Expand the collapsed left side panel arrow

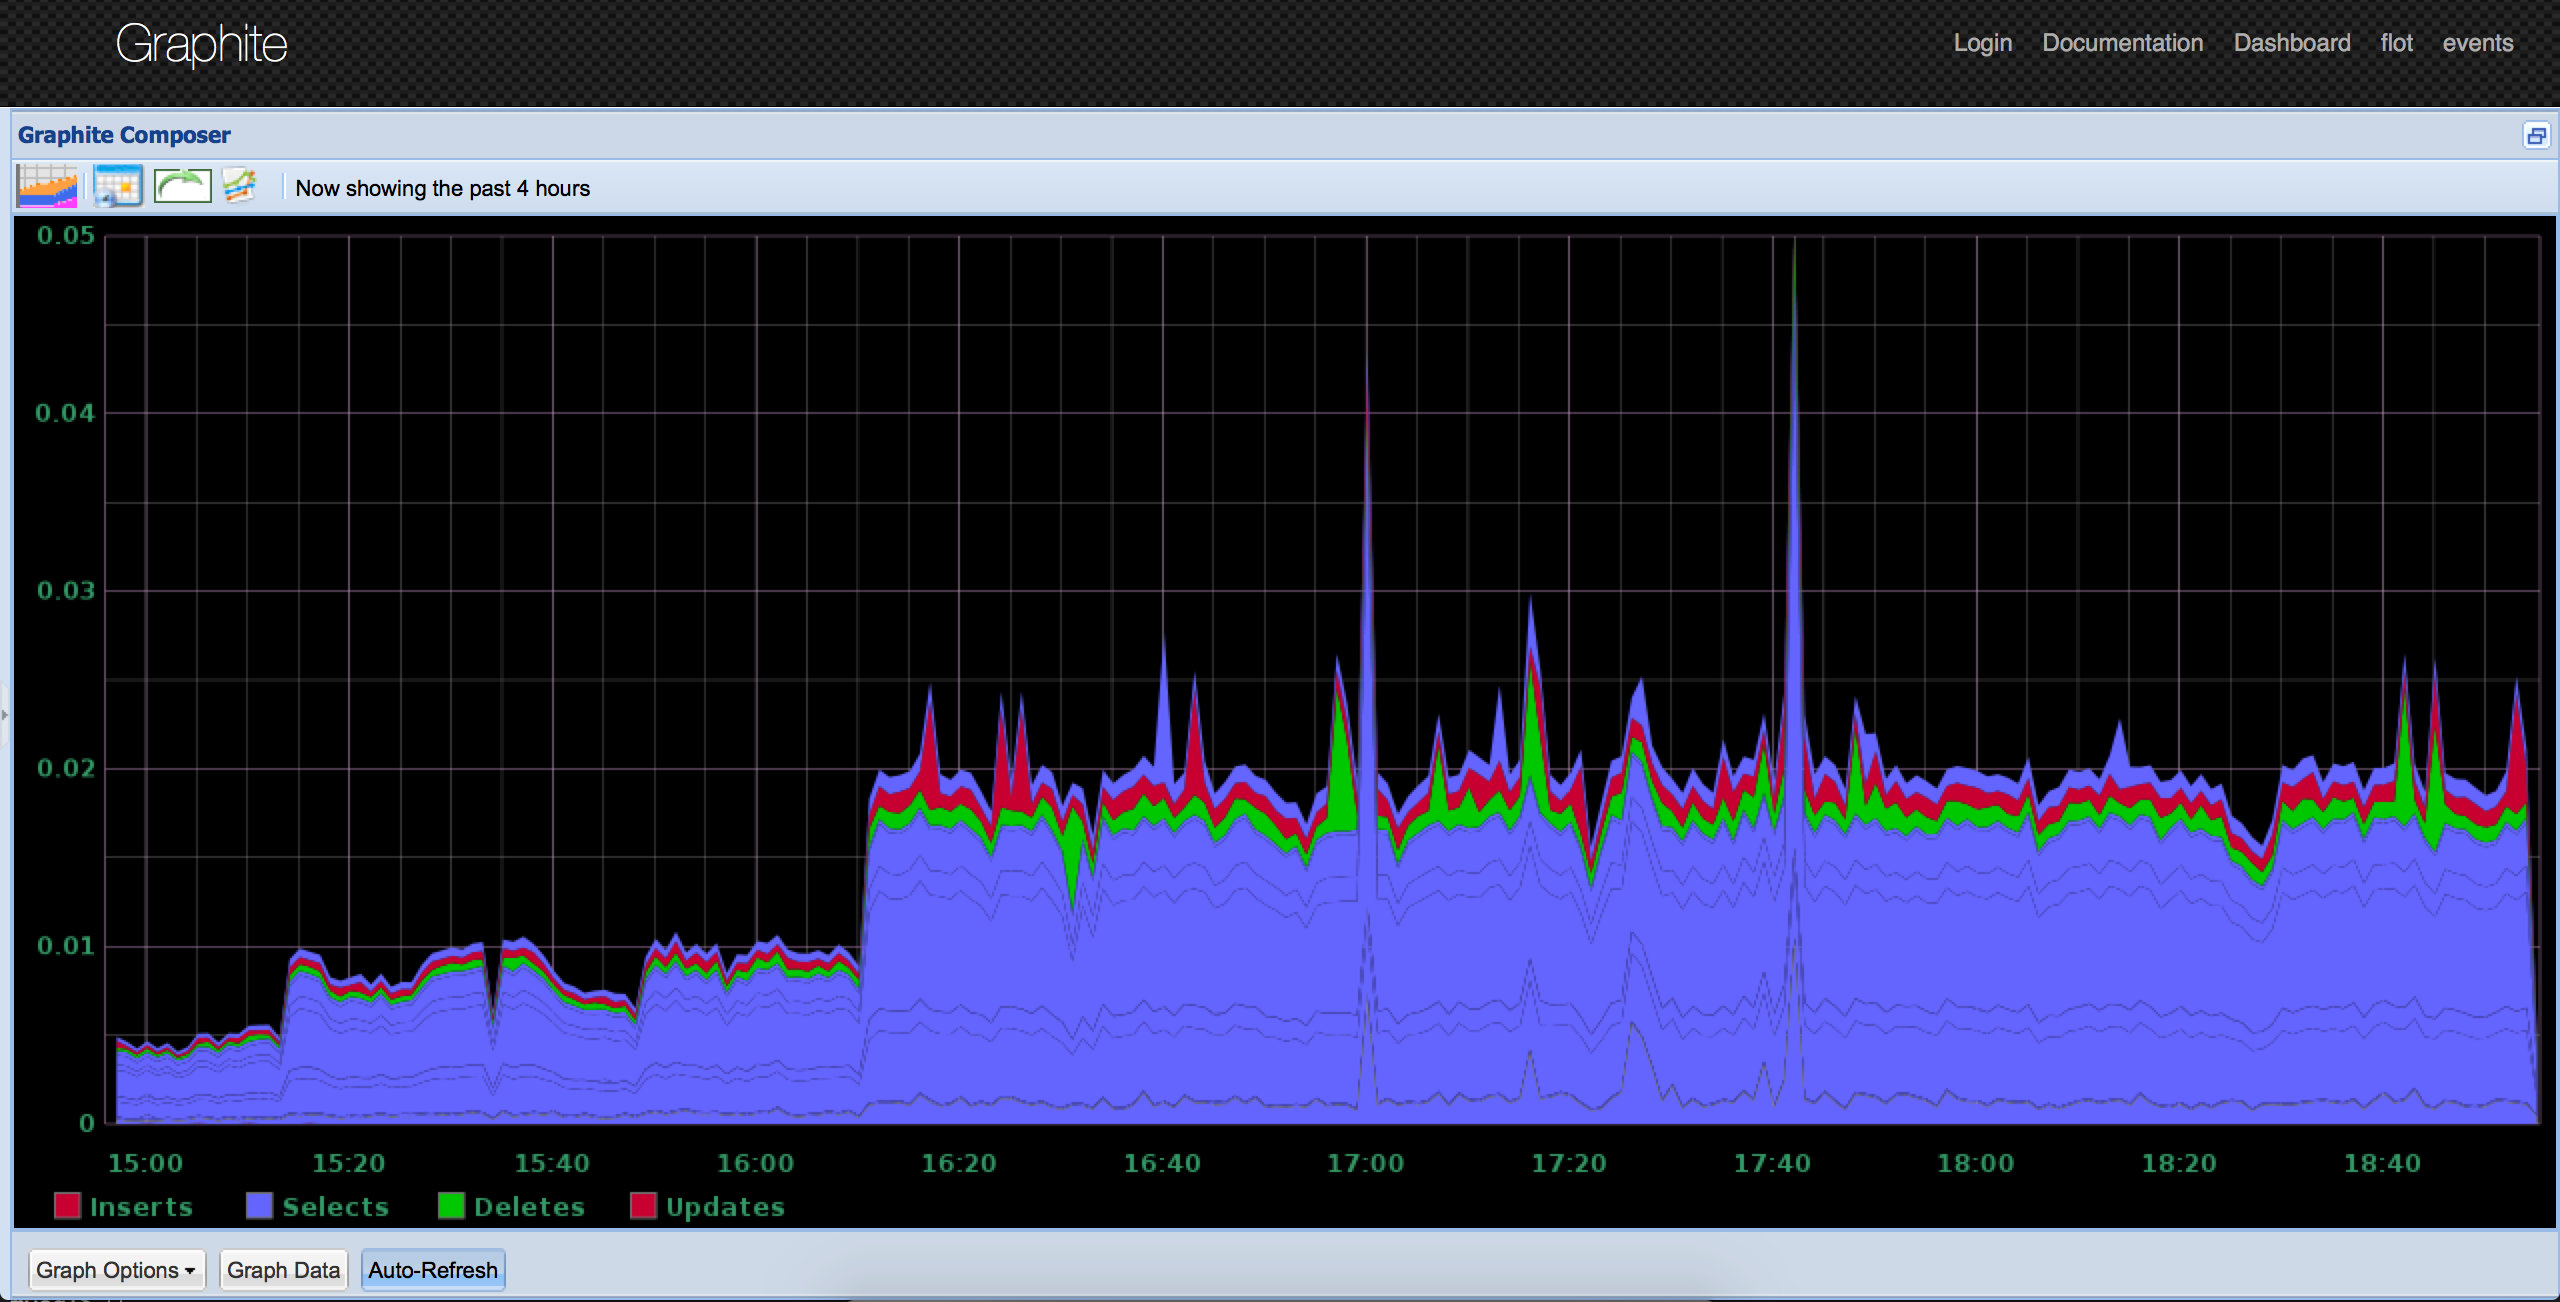click(x=5, y=714)
